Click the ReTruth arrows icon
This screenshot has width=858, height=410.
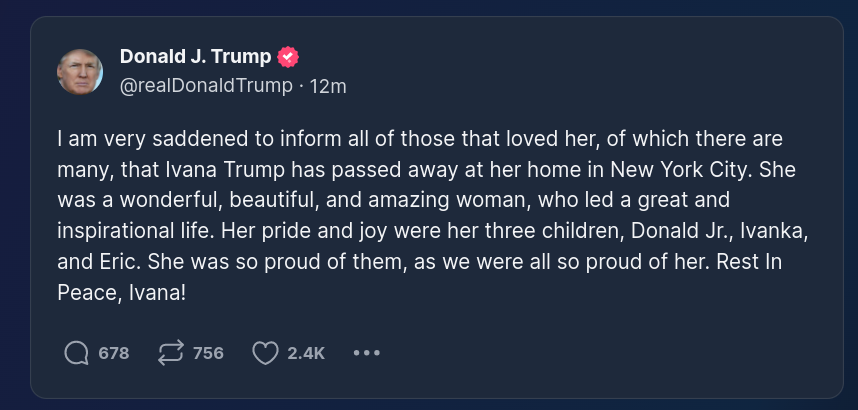tap(171, 353)
